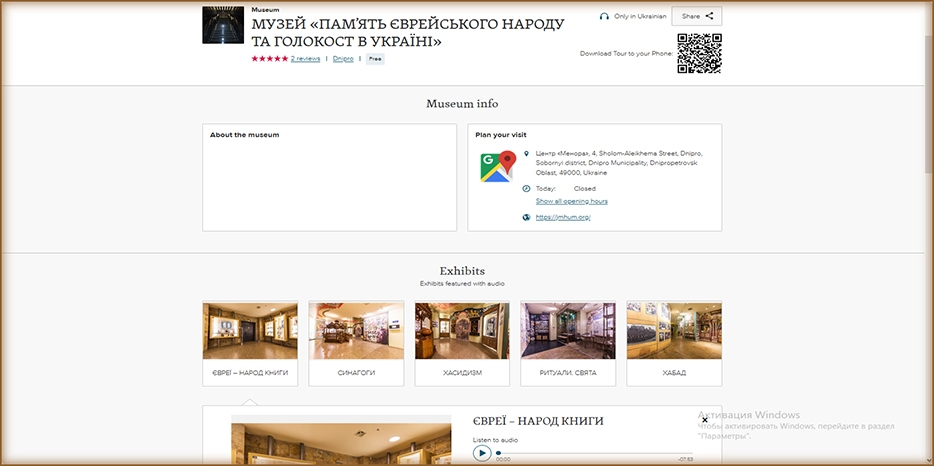Click the location pin icon beside address
Image resolution: width=934 pixels, height=466 pixels.
(x=526, y=153)
